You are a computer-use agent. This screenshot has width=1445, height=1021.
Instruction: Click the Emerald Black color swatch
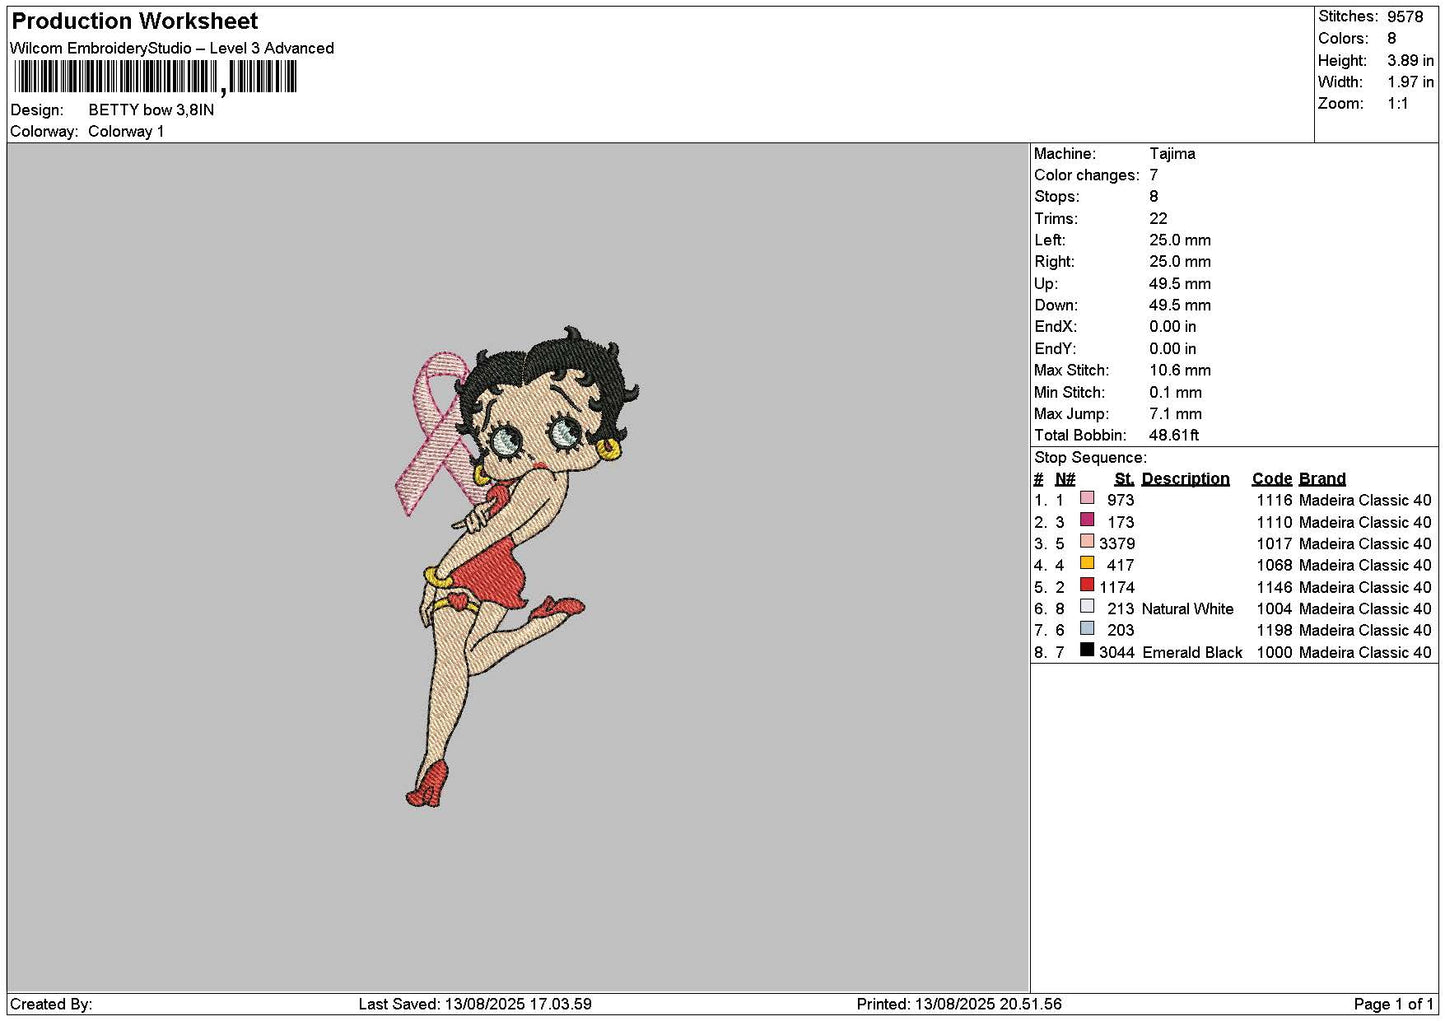tap(1087, 650)
